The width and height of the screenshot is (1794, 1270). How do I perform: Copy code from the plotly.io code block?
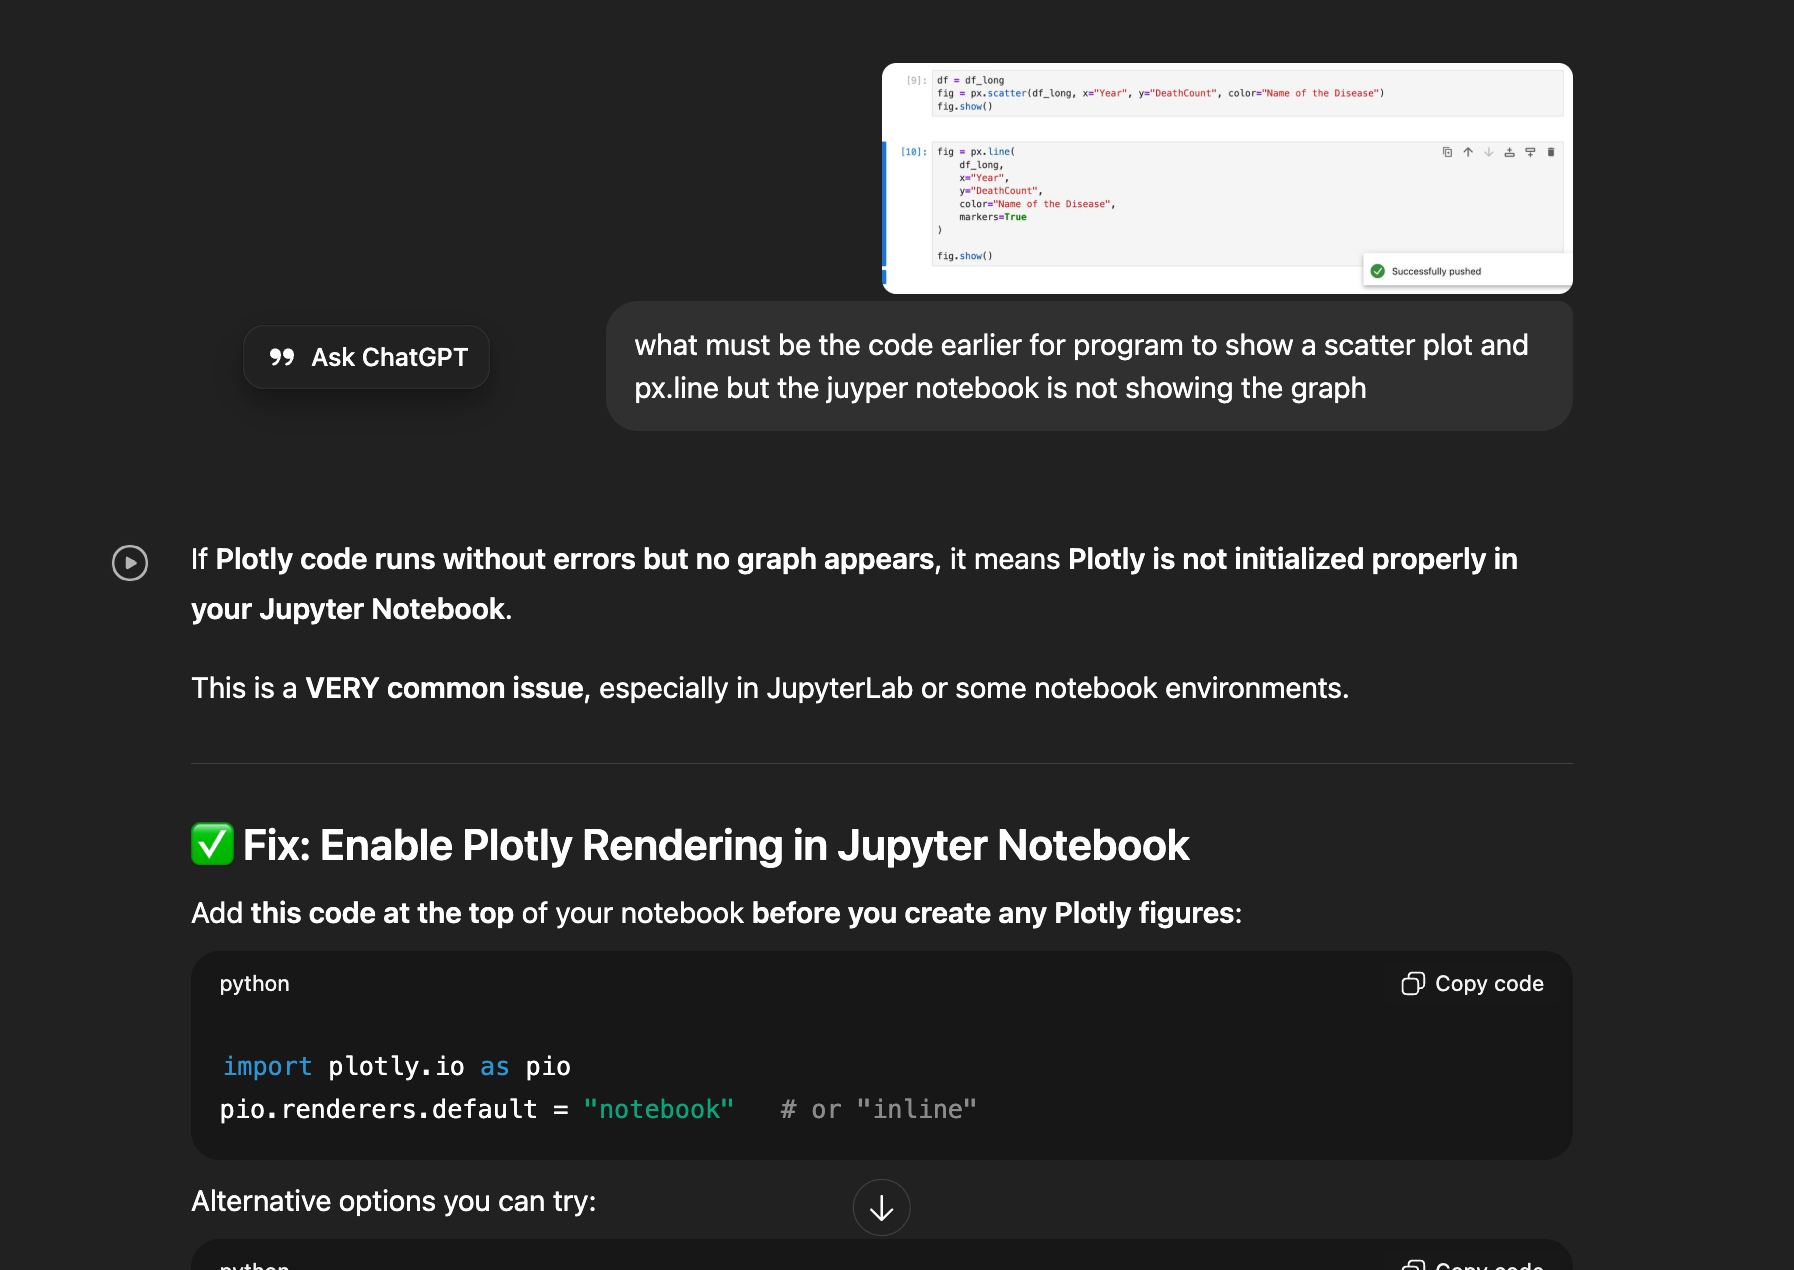1472,984
